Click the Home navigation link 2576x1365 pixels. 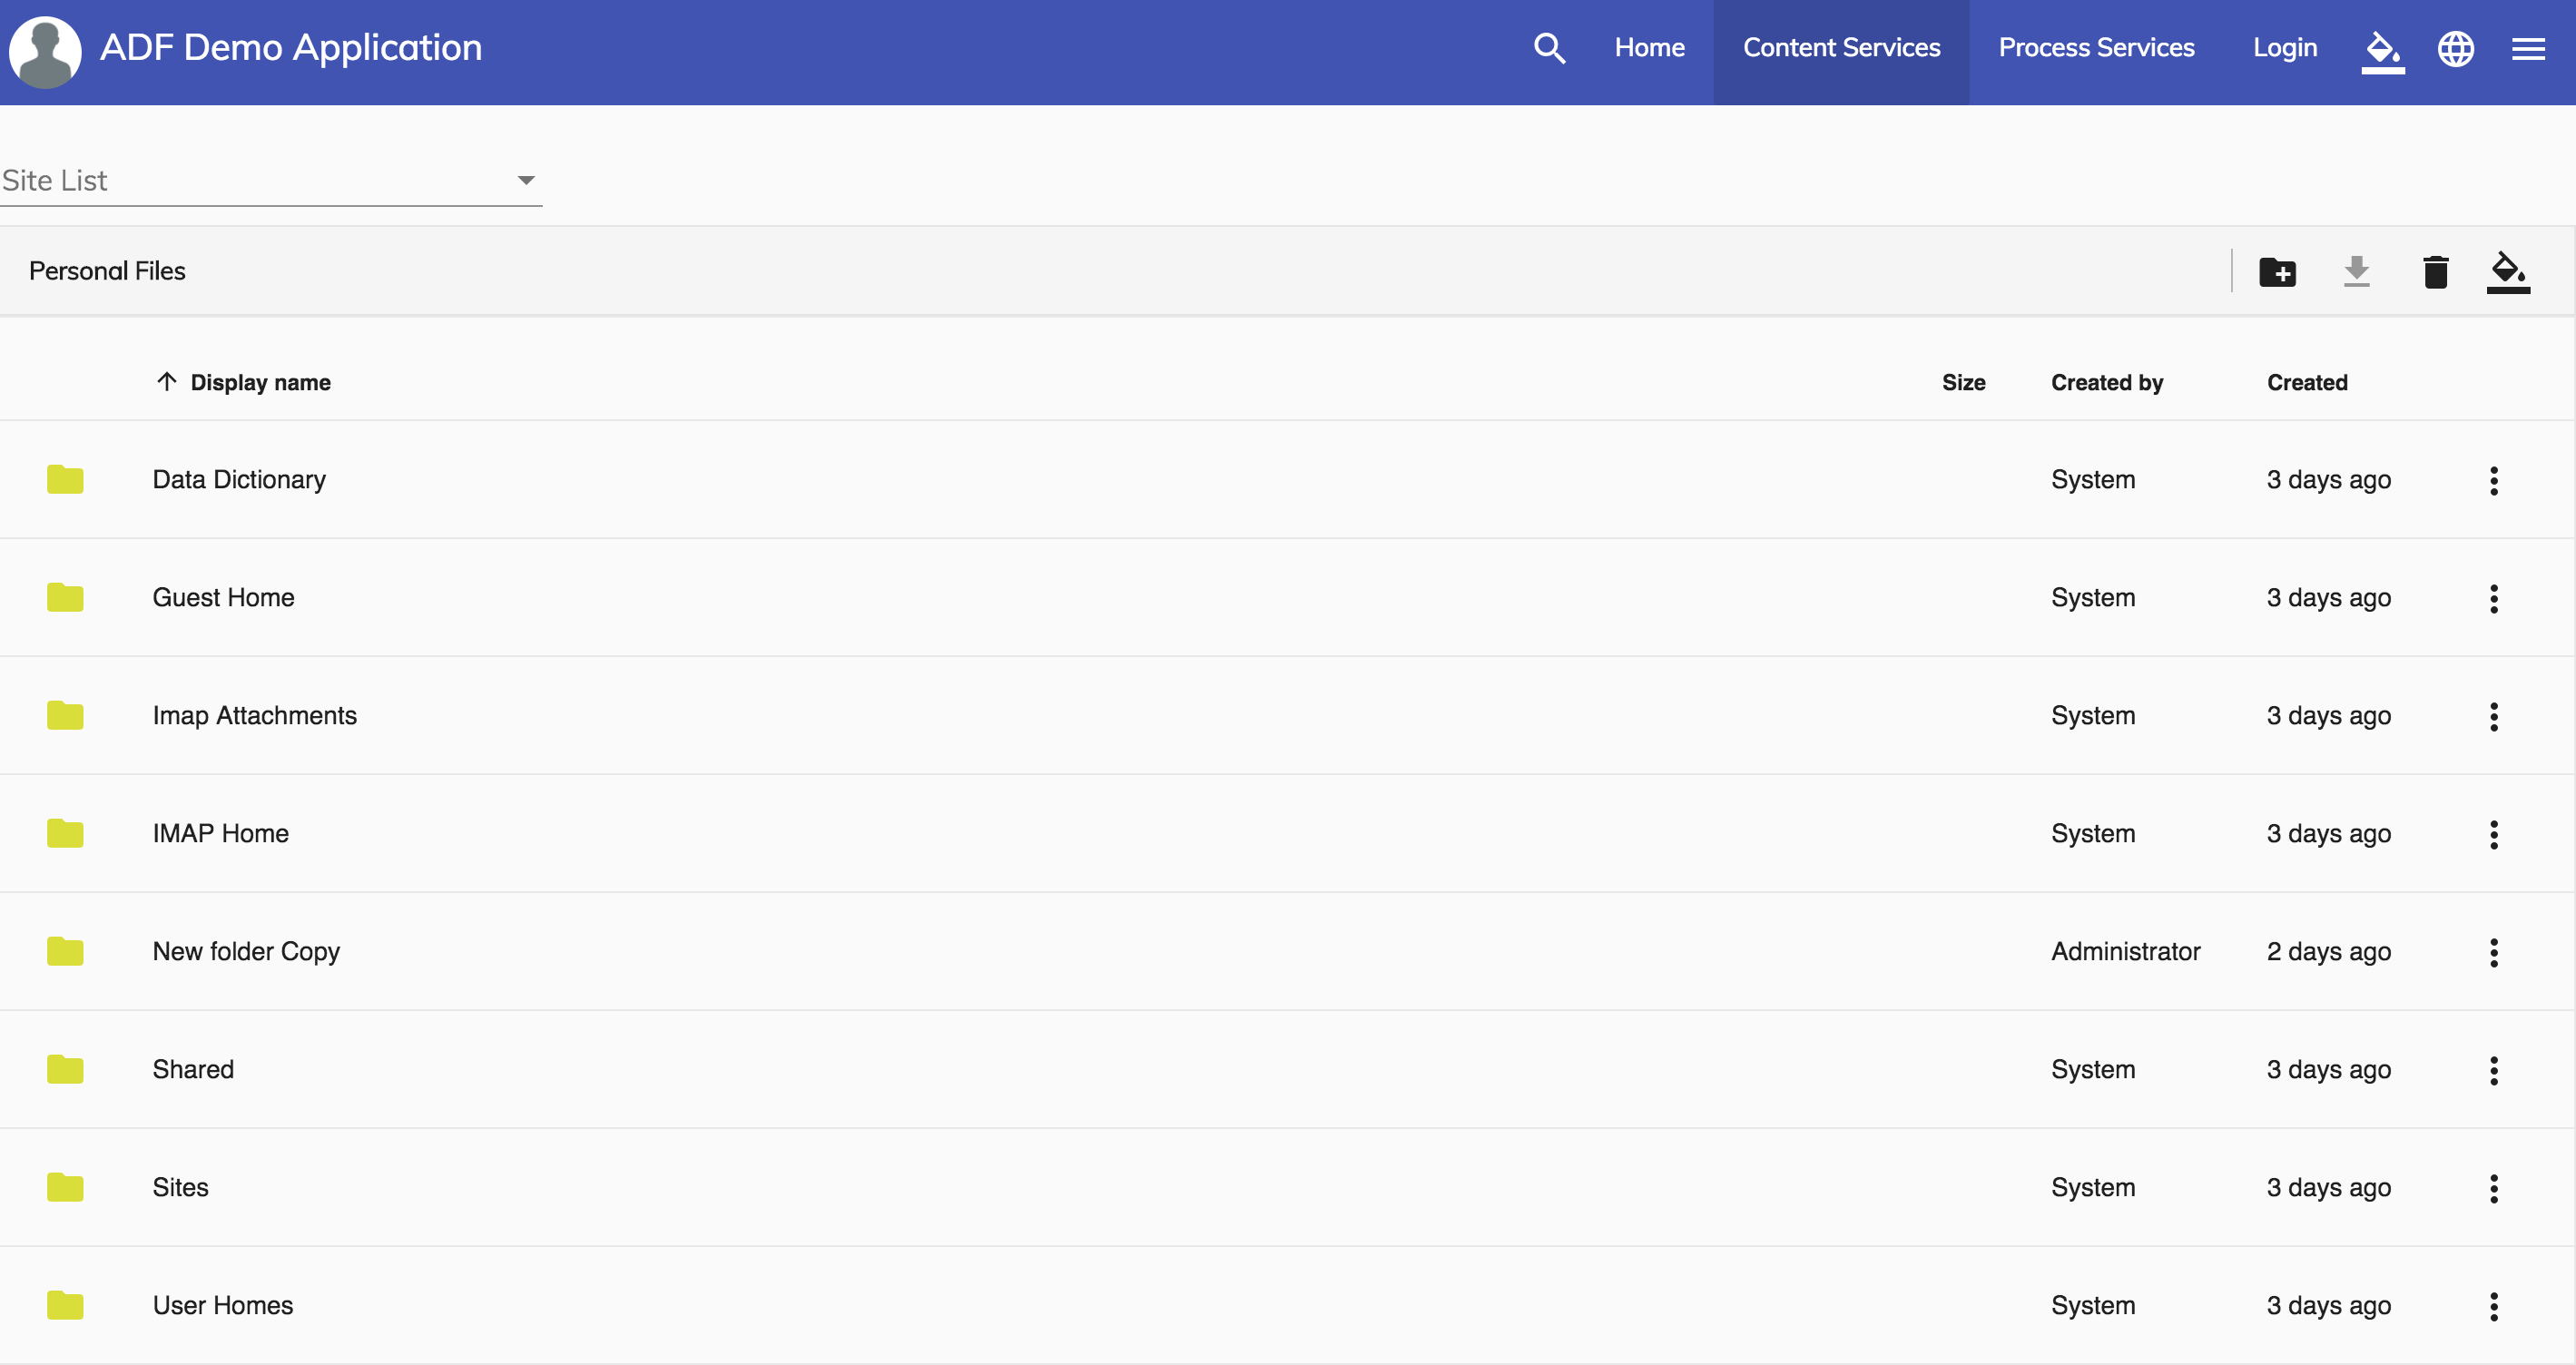[1647, 46]
